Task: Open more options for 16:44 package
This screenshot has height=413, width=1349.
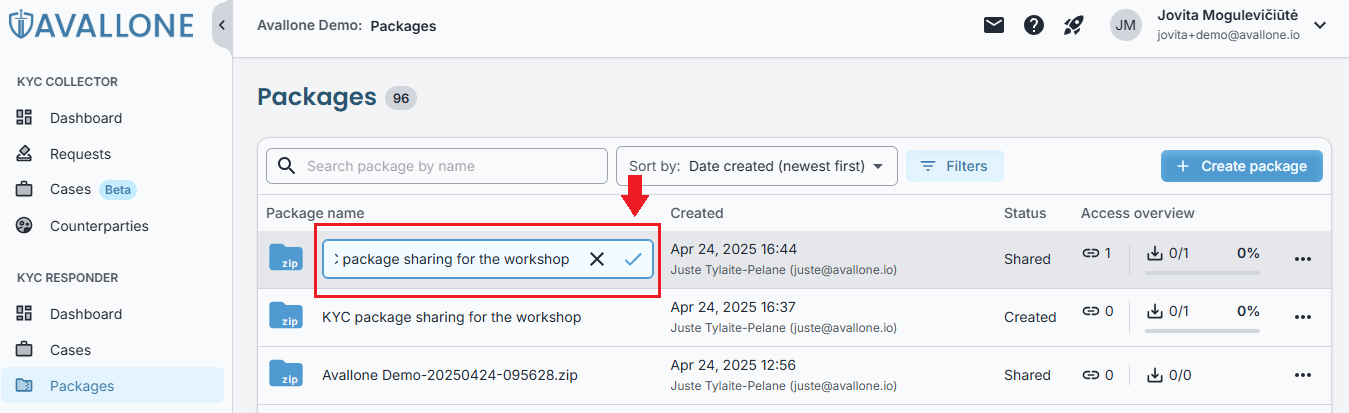Action: coord(1302,259)
